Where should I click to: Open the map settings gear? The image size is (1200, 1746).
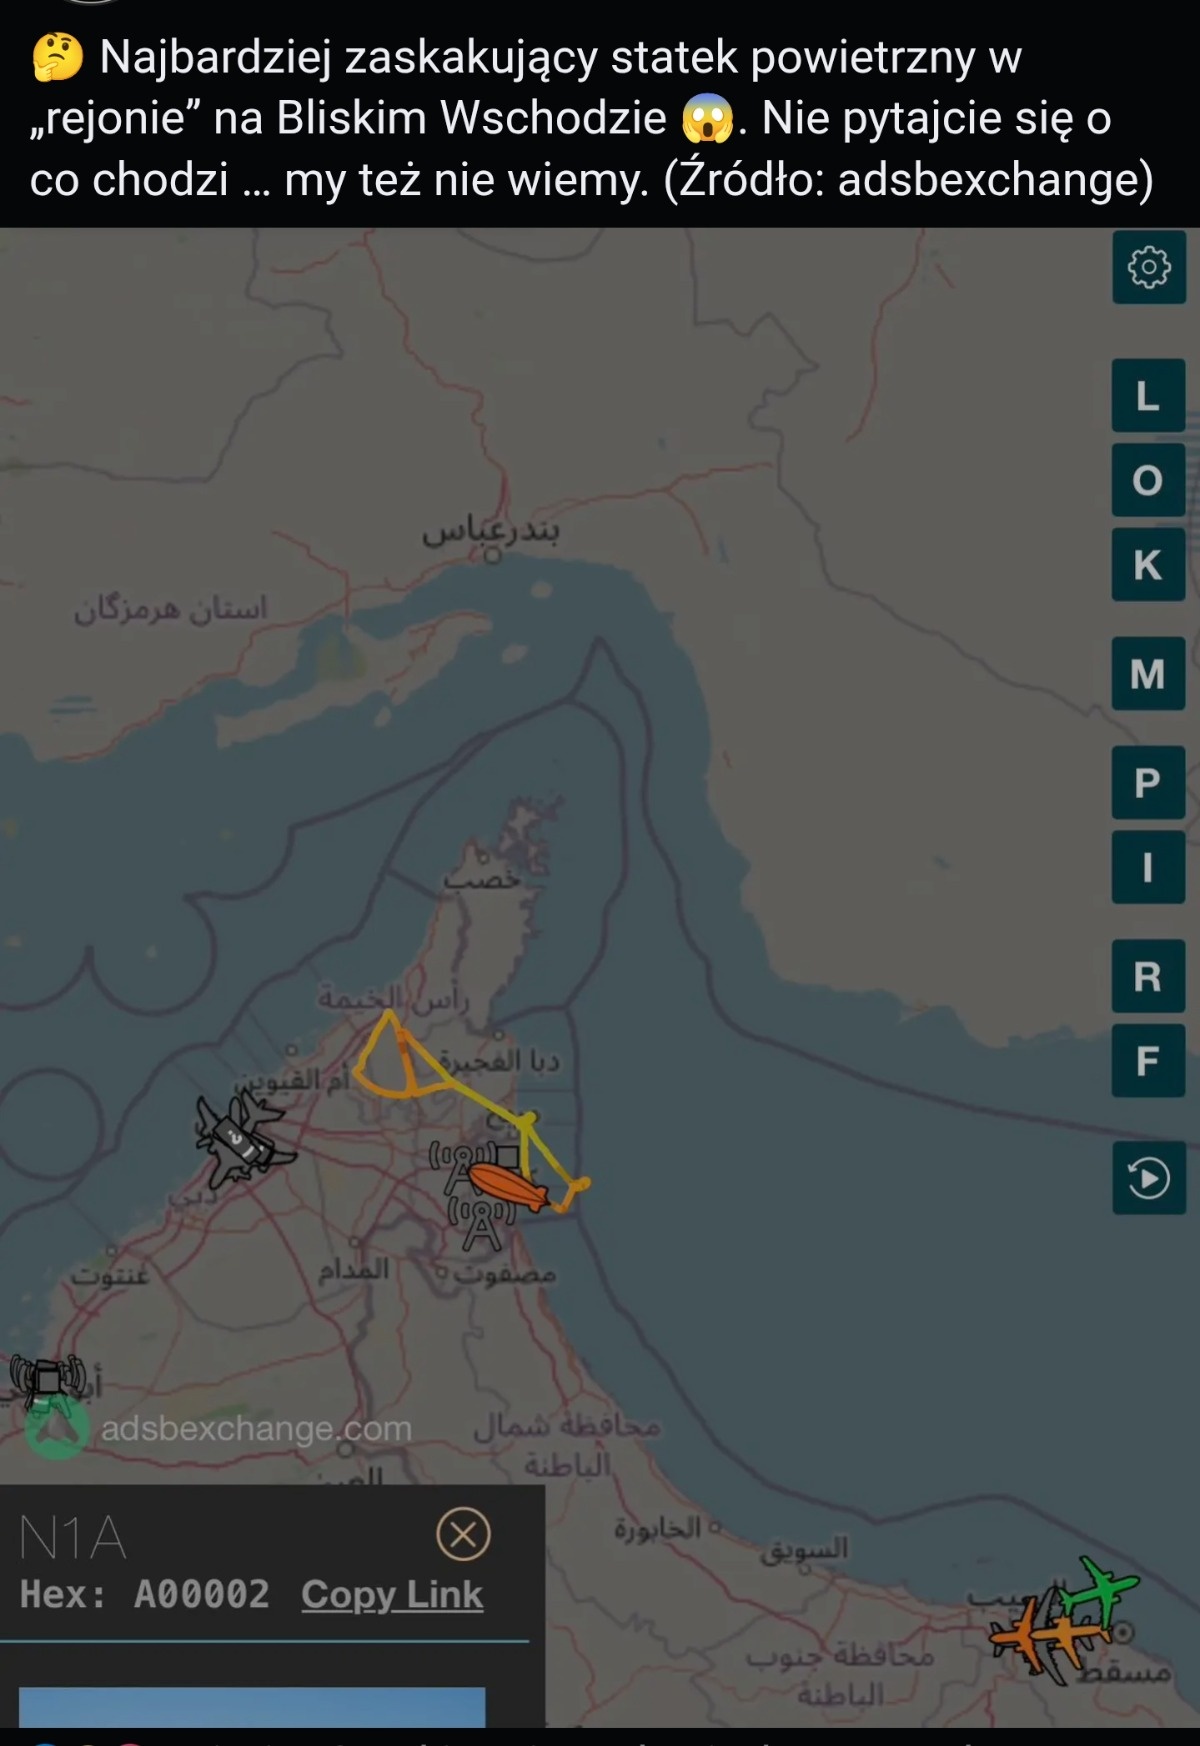point(1148,267)
